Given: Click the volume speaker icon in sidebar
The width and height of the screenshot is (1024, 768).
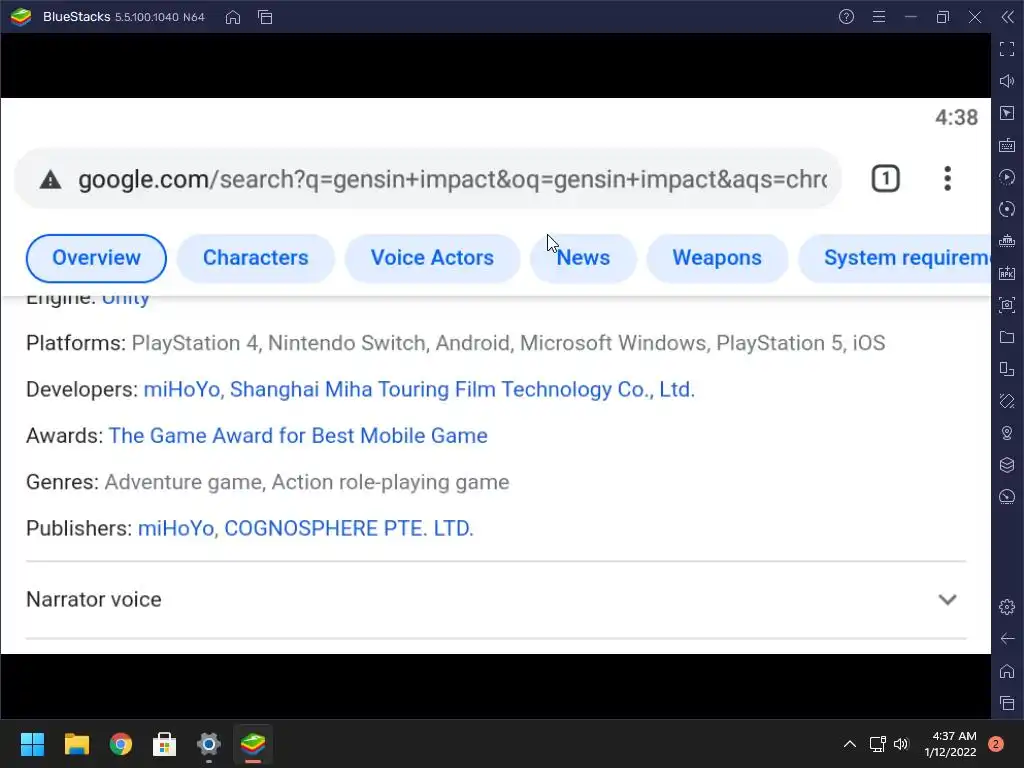Looking at the screenshot, I should click(1007, 81).
